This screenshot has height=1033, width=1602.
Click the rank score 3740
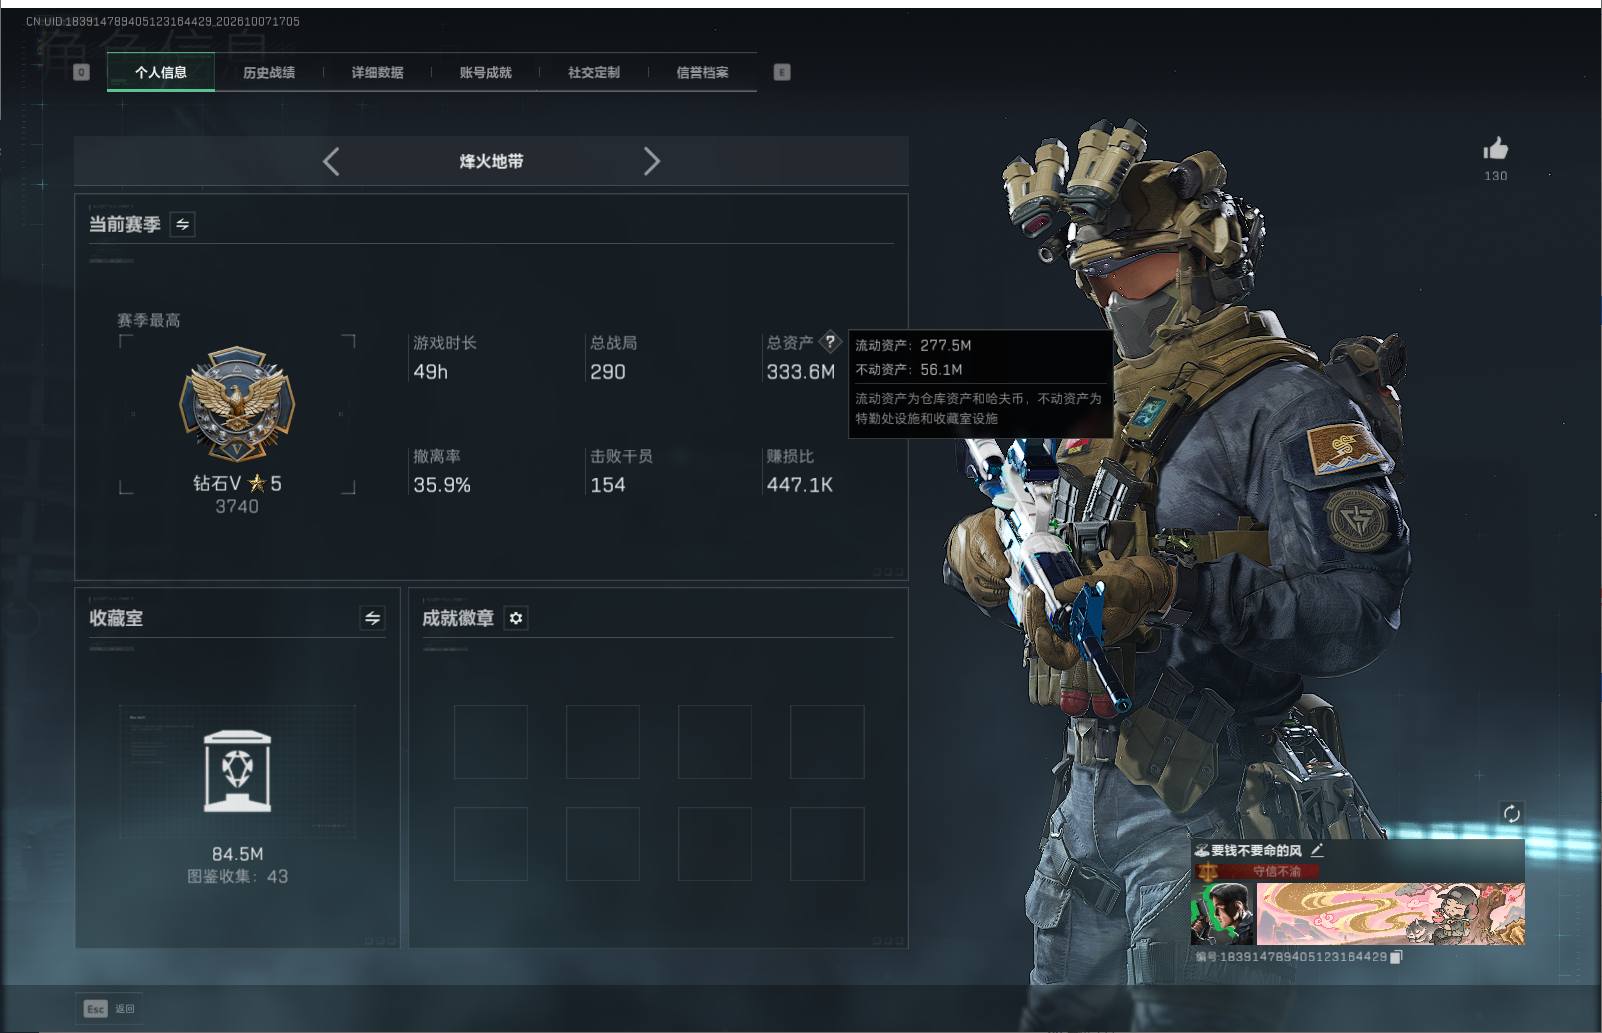[237, 506]
